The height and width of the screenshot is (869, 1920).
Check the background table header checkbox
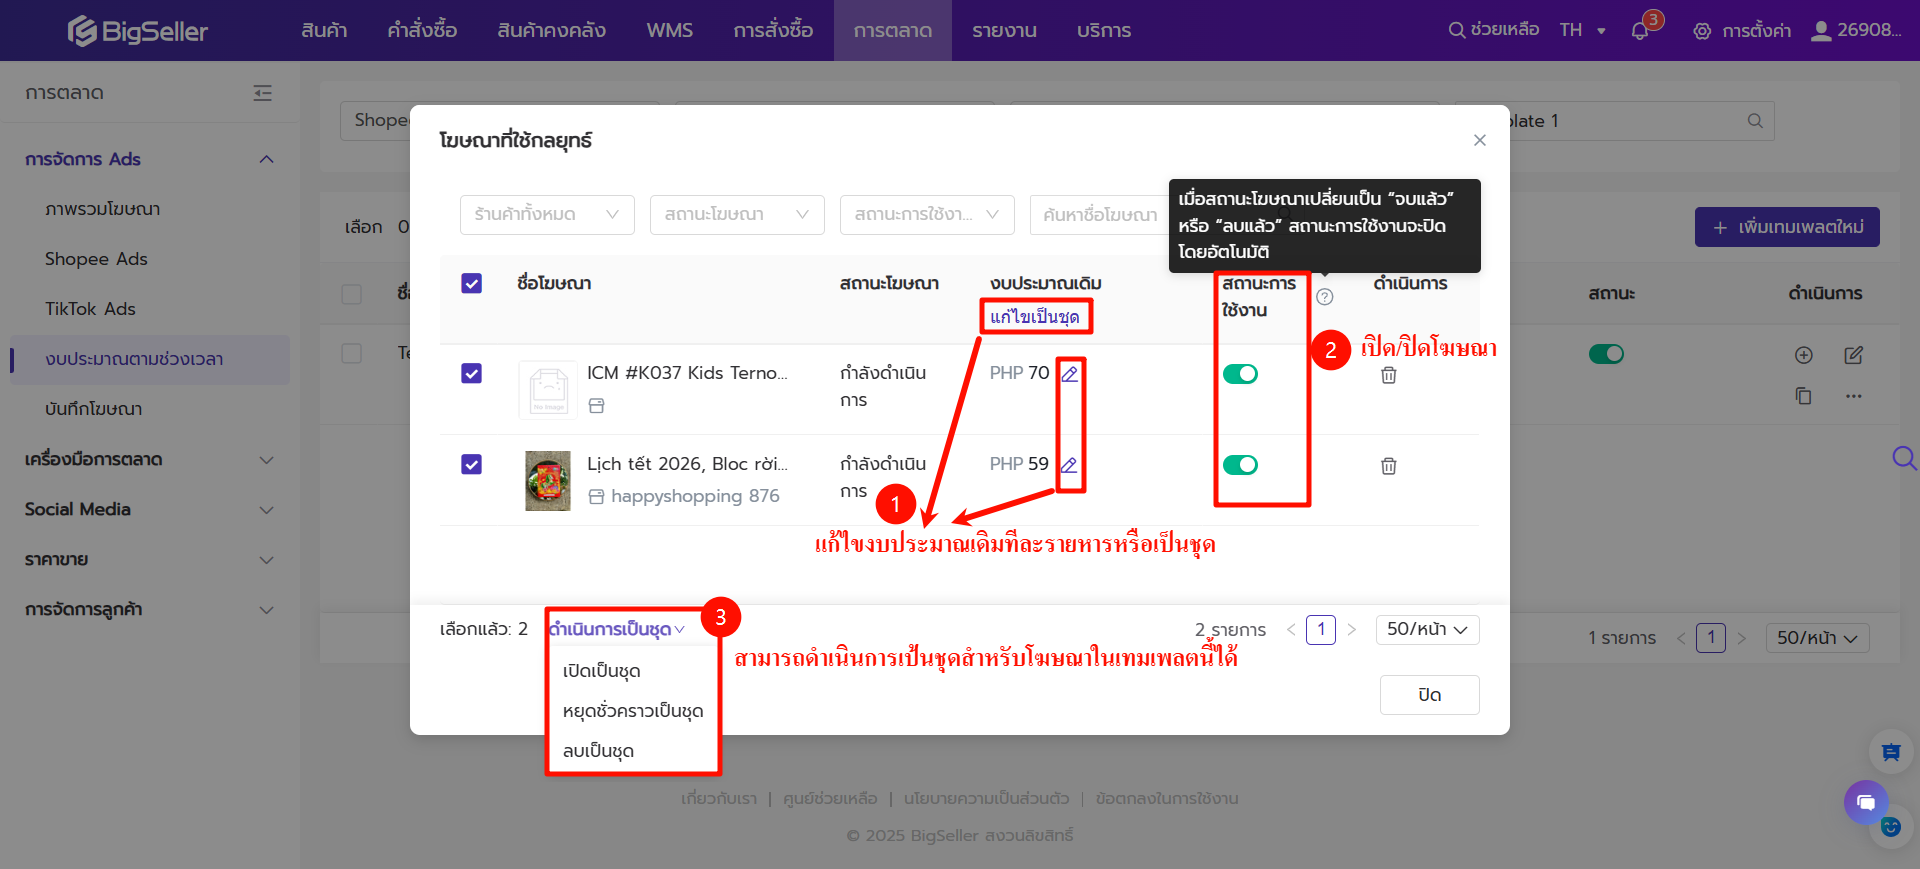click(352, 294)
